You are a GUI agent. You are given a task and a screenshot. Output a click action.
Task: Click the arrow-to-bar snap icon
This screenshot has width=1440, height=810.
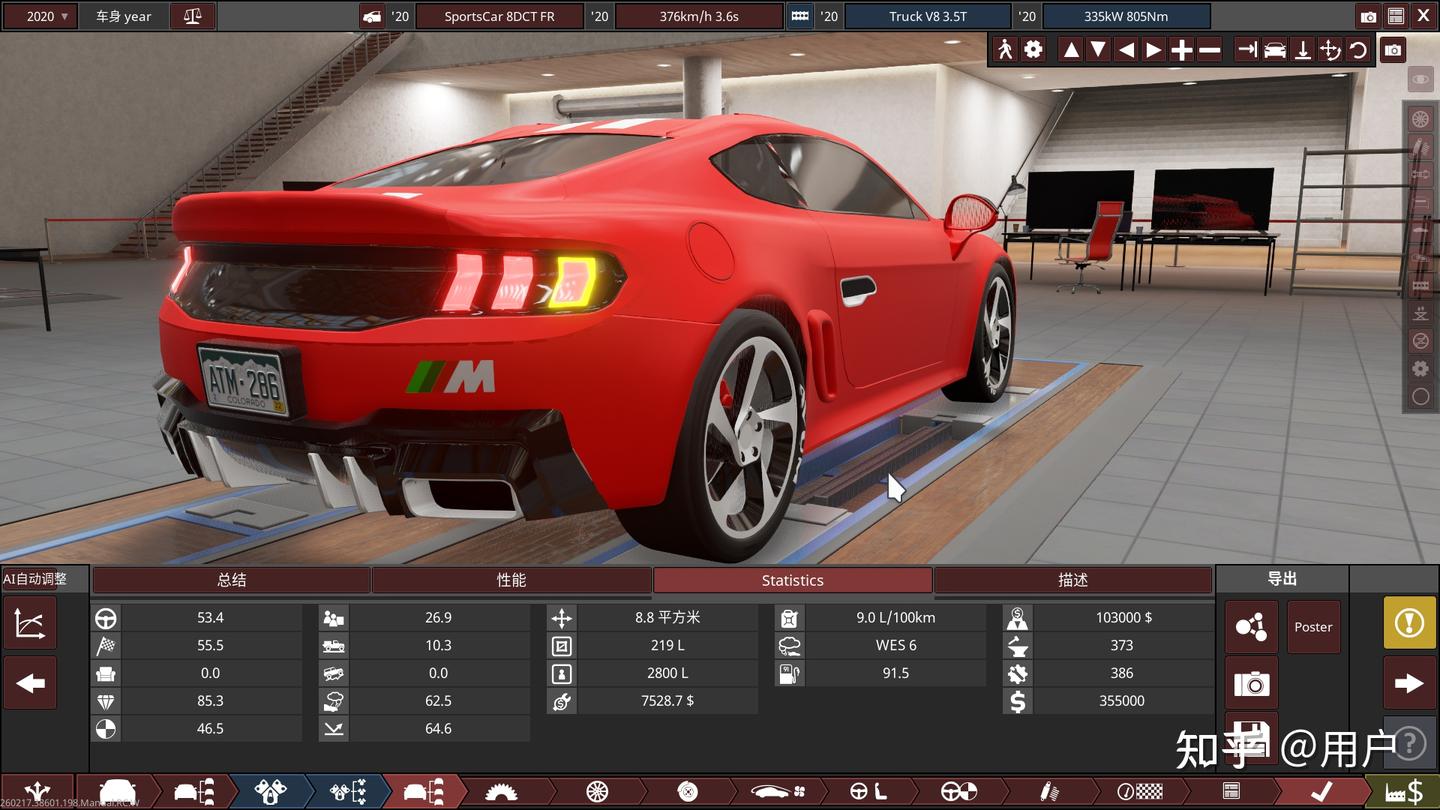pos(1247,50)
